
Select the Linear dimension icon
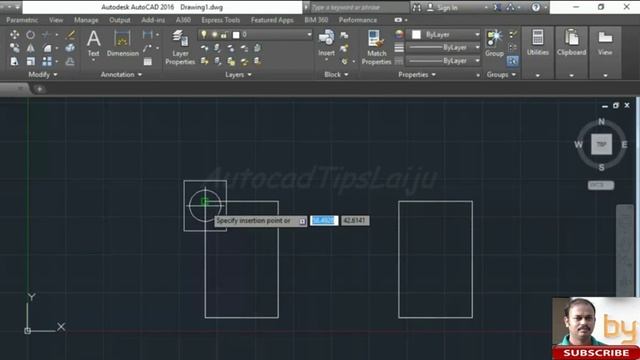(x=147, y=35)
